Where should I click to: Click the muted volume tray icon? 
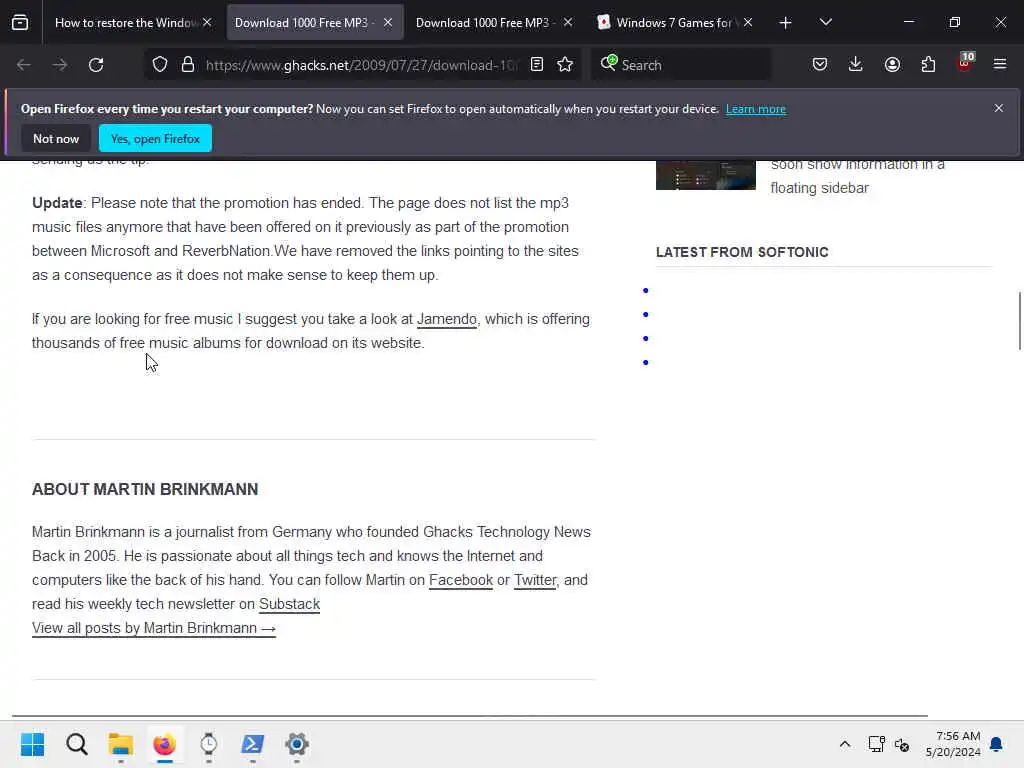pos(902,744)
